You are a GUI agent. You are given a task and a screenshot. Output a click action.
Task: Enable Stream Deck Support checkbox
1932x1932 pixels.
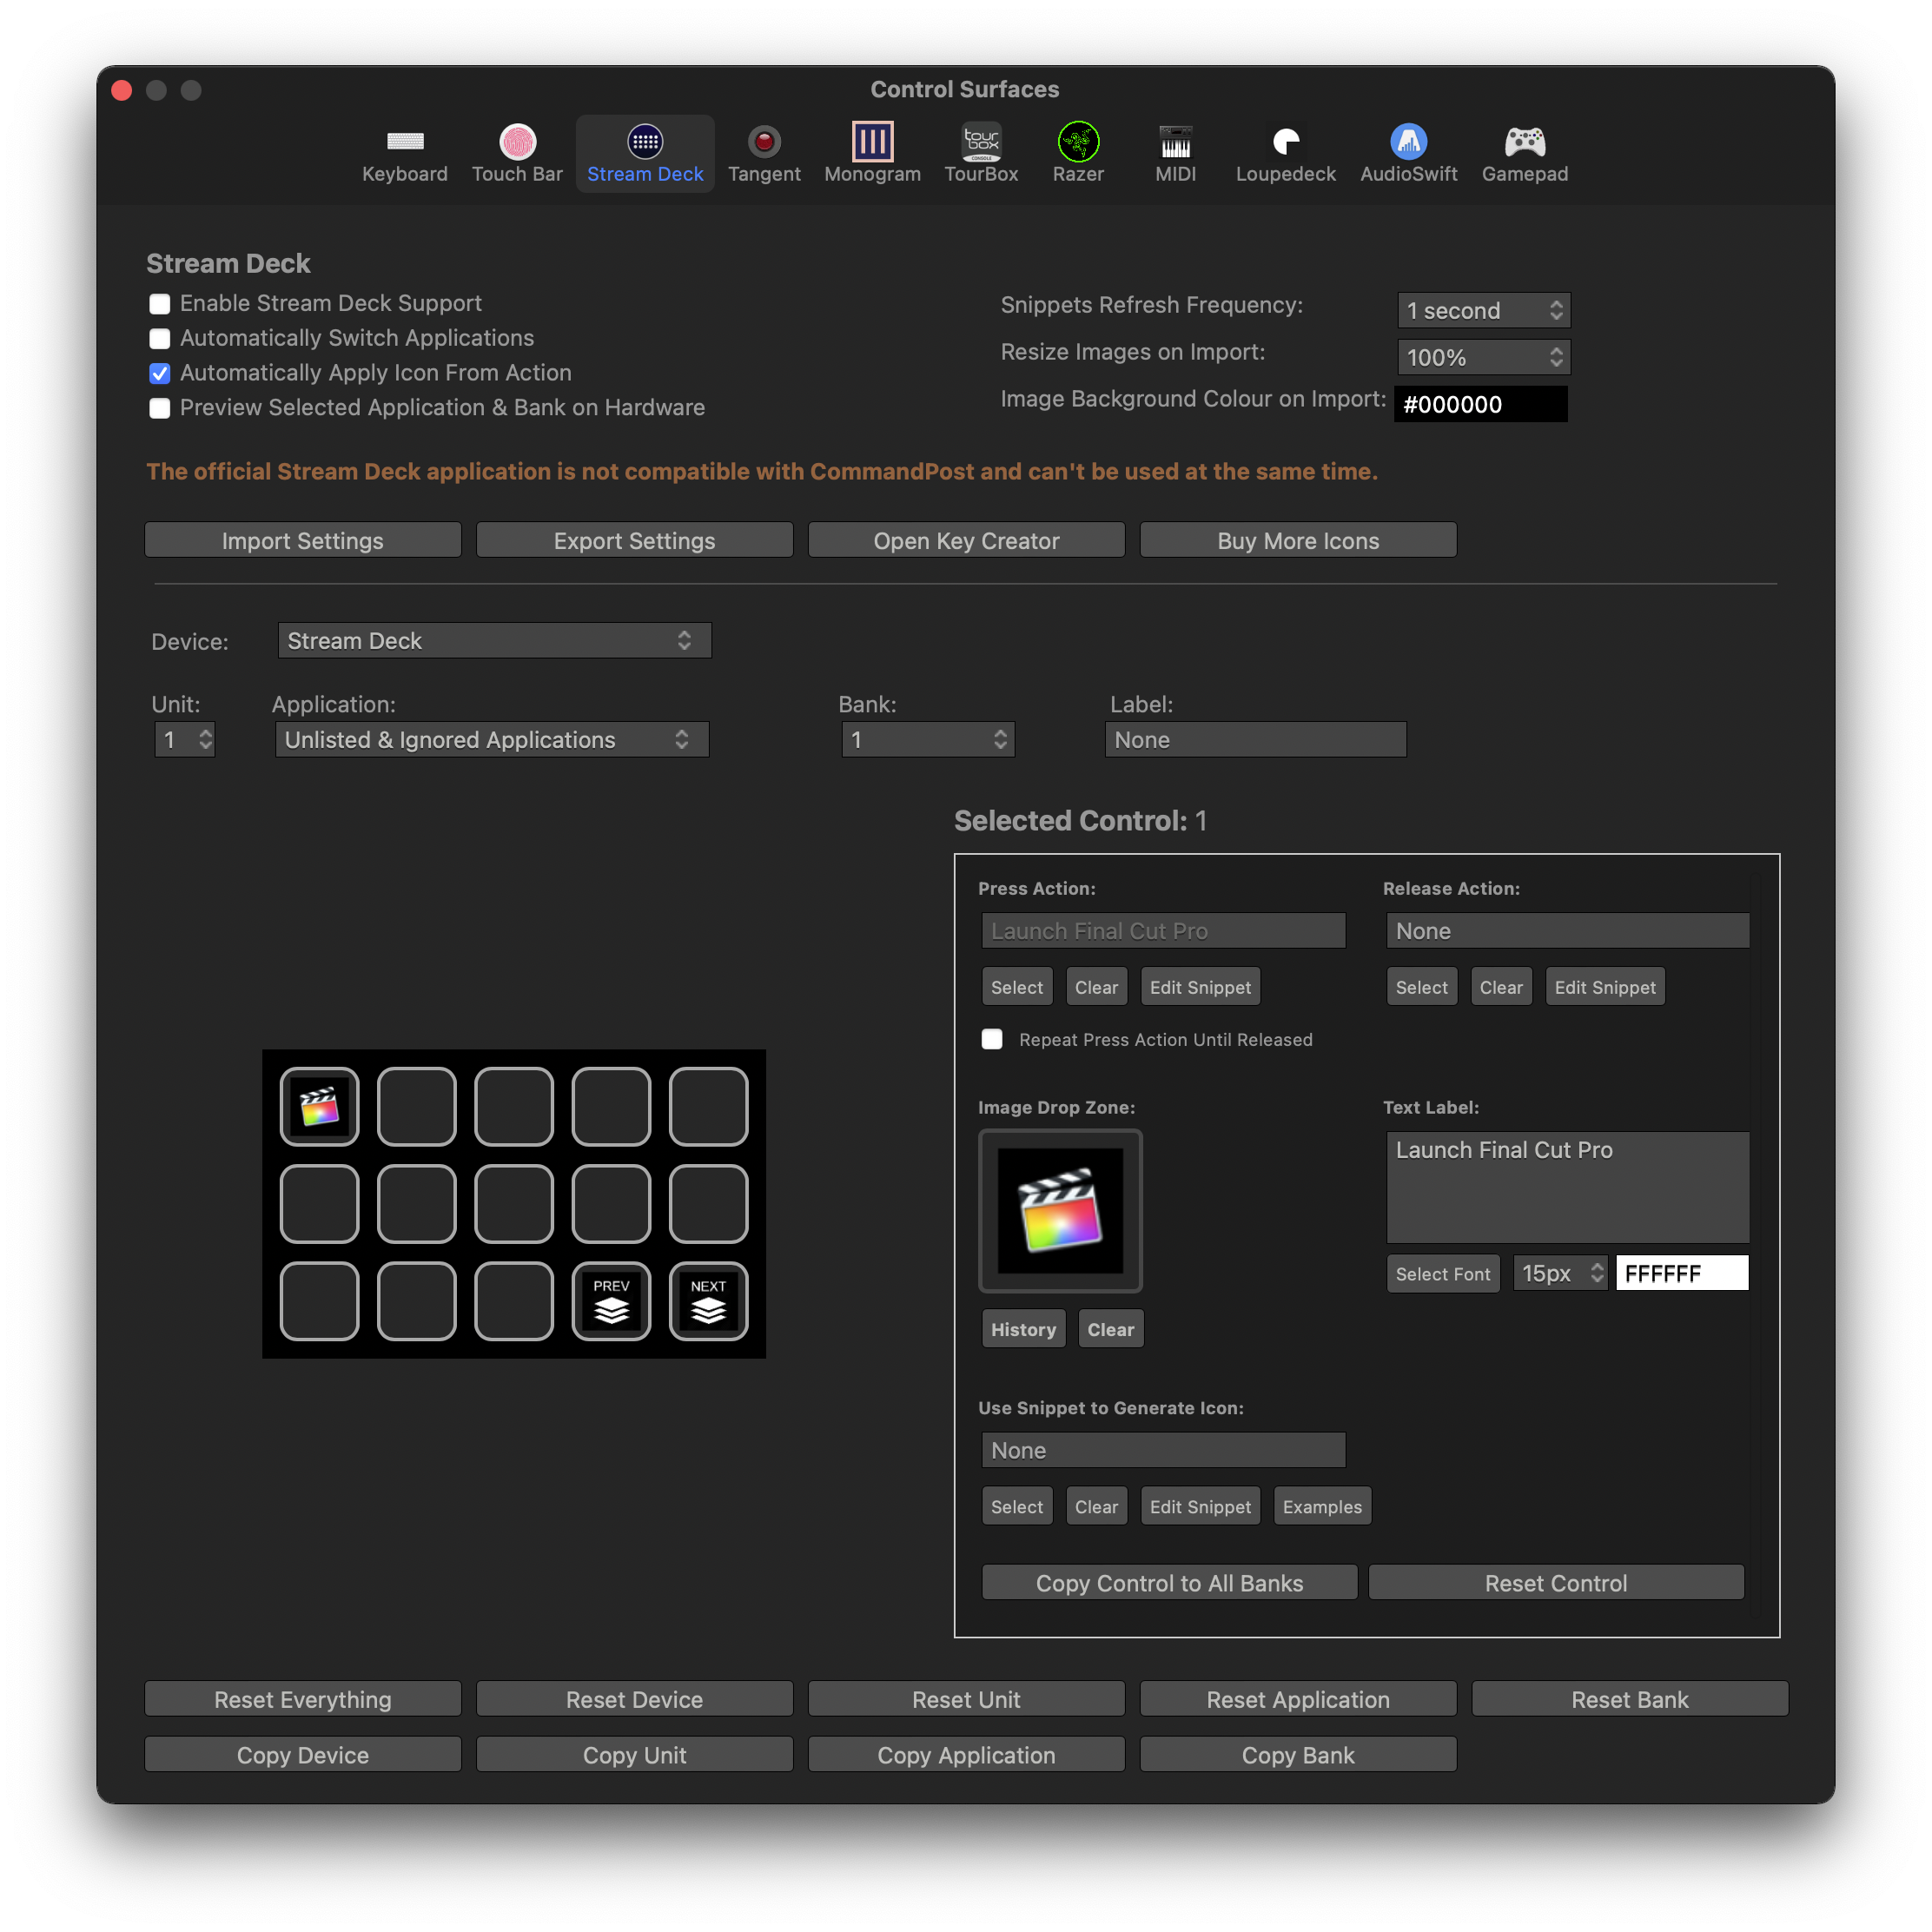pos(159,304)
